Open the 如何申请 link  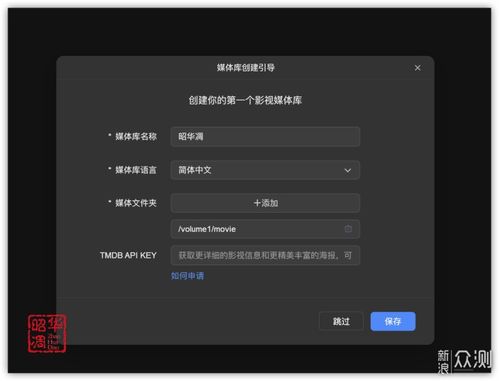(187, 276)
